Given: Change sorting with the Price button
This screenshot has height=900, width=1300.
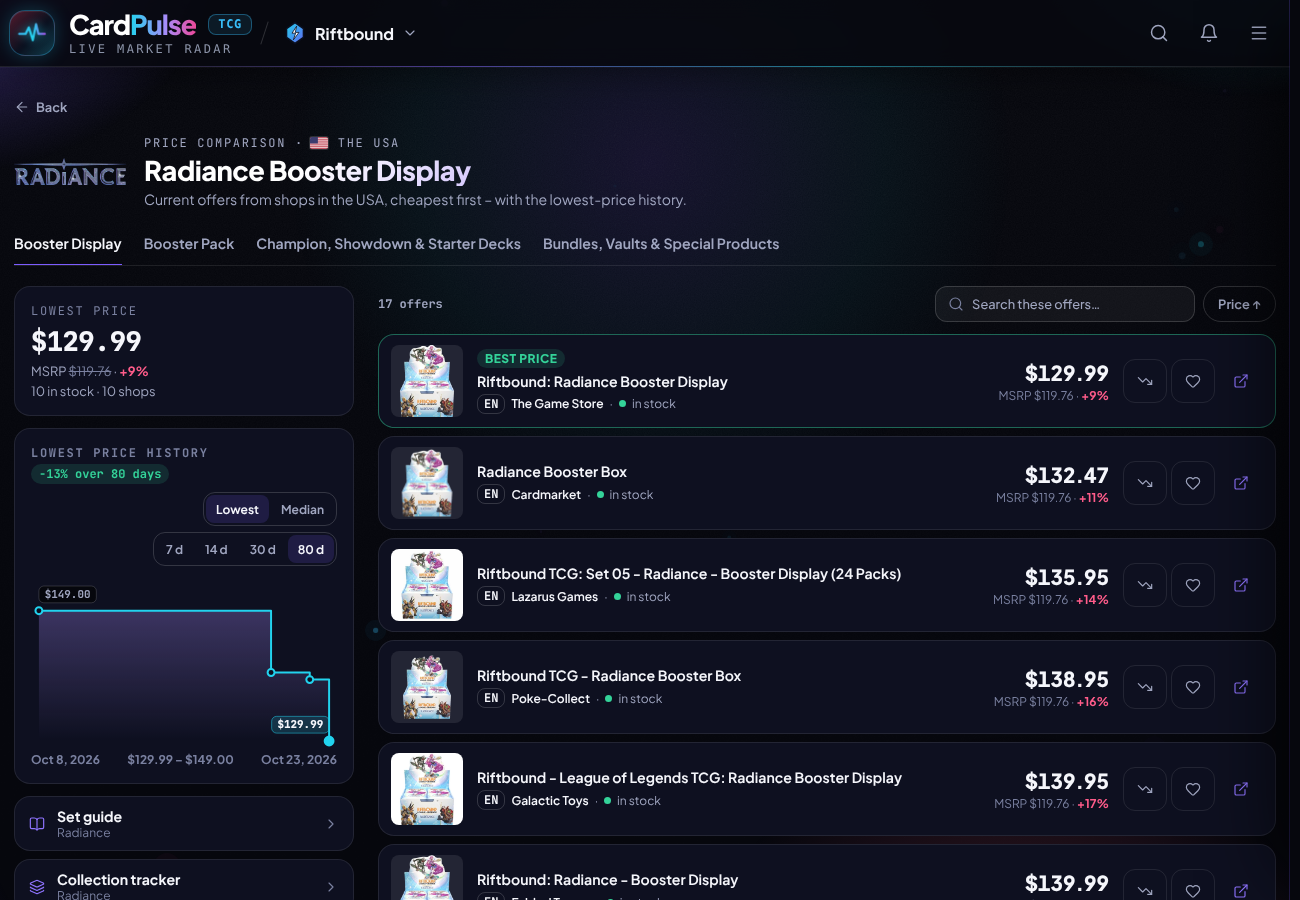Looking at the screenshot, I should (1239, 304).
